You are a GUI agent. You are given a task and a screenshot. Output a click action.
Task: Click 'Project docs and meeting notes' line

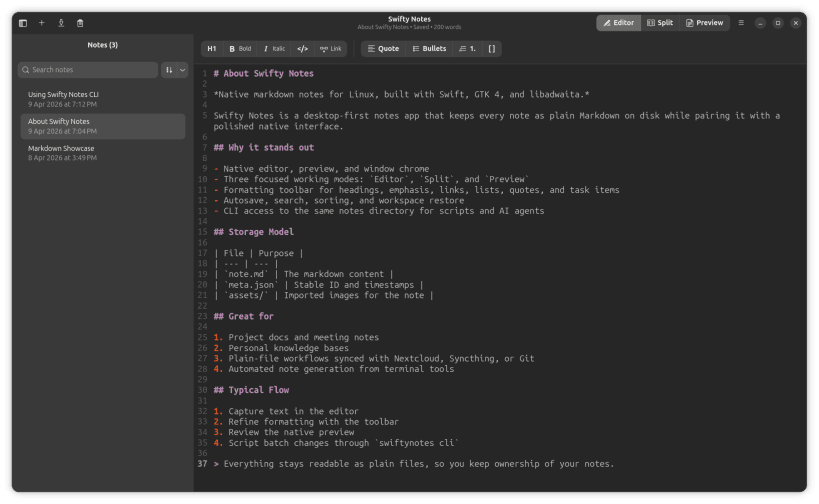(x=296, y=337)
